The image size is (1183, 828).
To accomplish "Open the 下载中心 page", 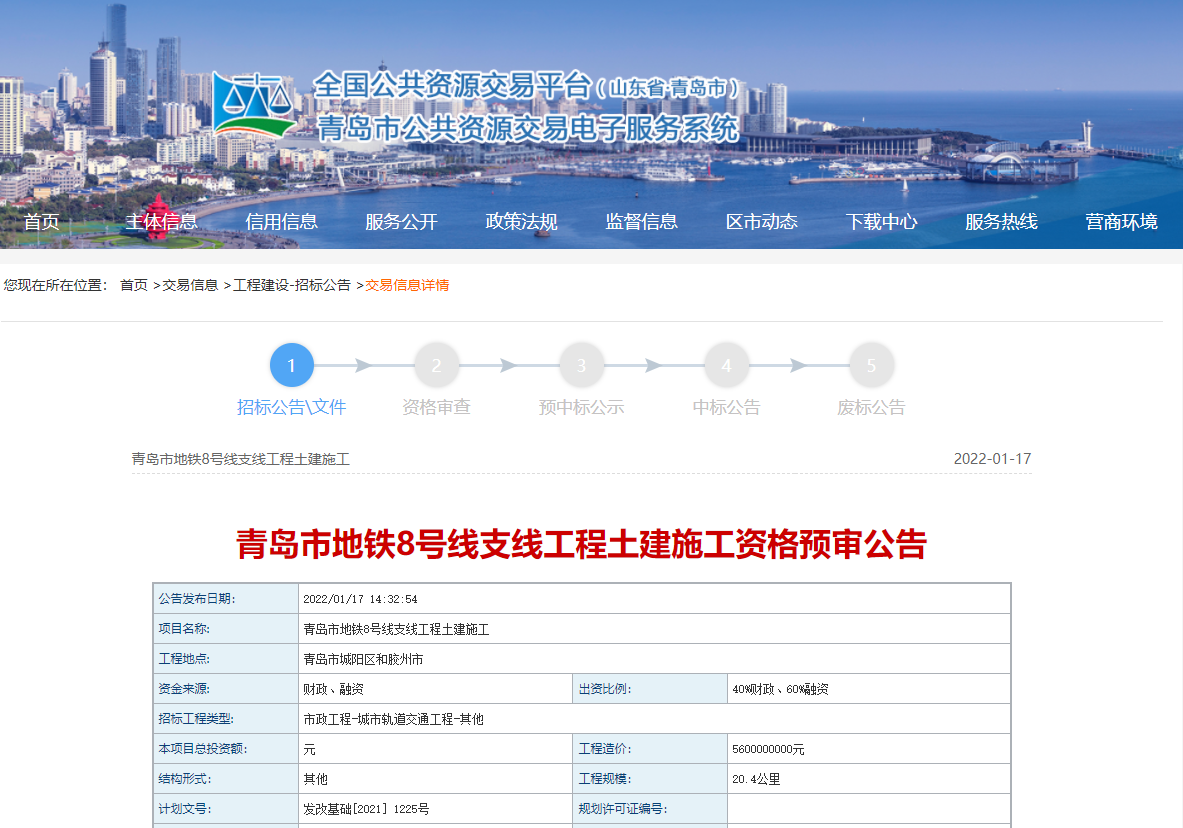I will click(x=881, y=222).
